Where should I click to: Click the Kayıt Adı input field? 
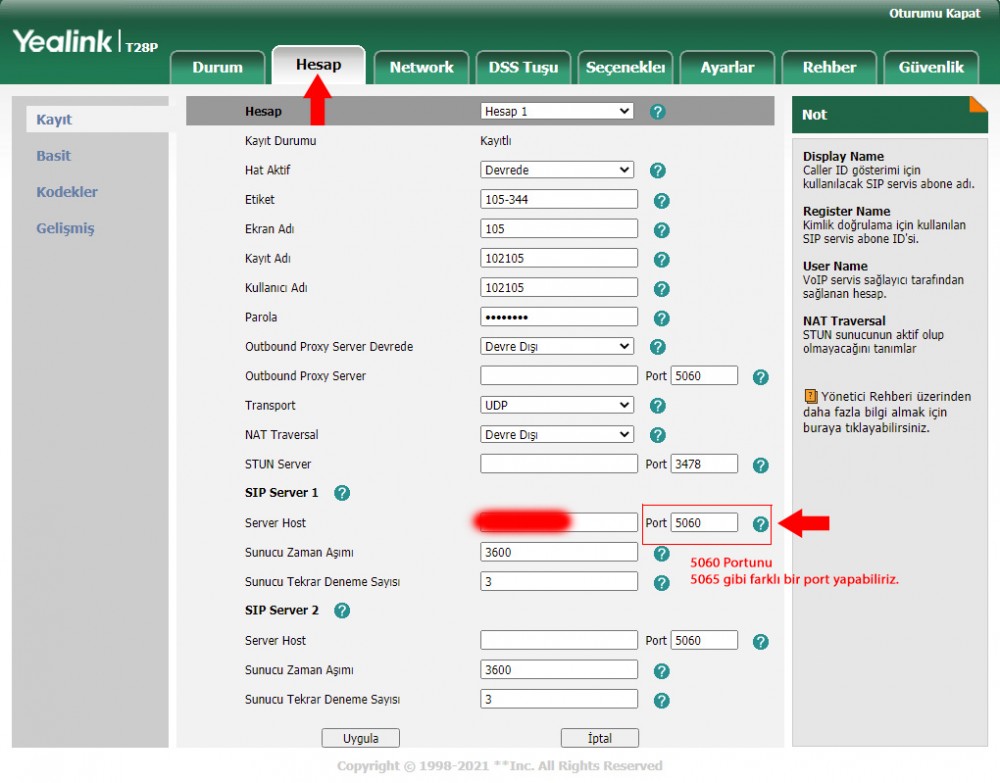point(559,258)
